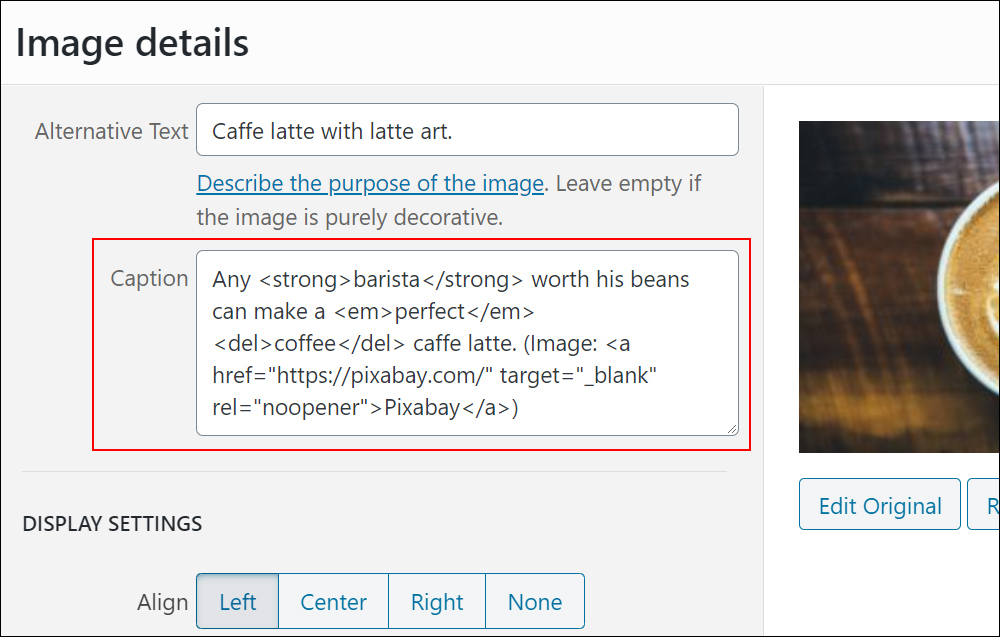Click the 'Alternative Text' field label
The height and width of the screenshot is (637, 1000).
click(112, 131)
